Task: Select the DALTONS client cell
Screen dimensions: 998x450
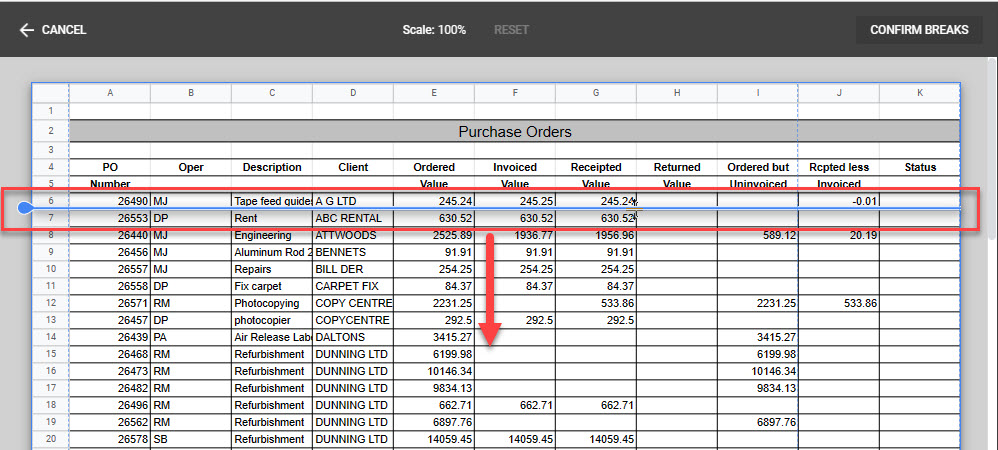Action: click(x=352, y=338)
